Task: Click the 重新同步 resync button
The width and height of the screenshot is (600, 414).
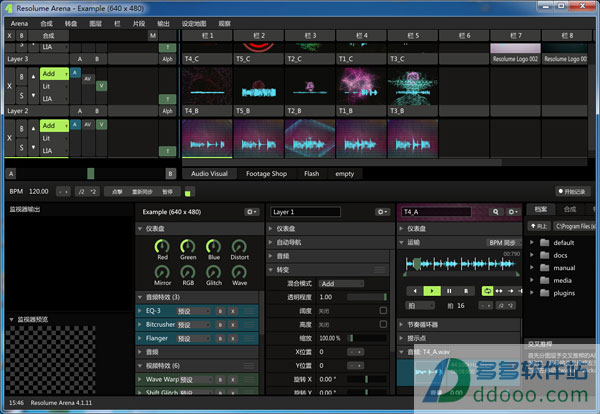Action: (x=142, y=192)
